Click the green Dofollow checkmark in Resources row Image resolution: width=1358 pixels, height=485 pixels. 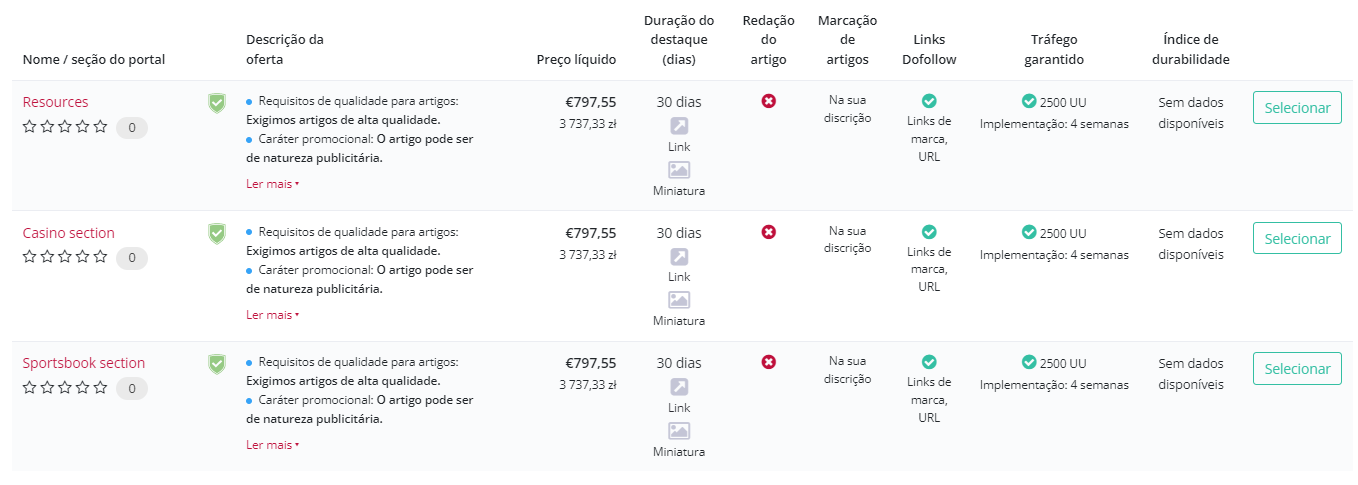coord(929,101)
